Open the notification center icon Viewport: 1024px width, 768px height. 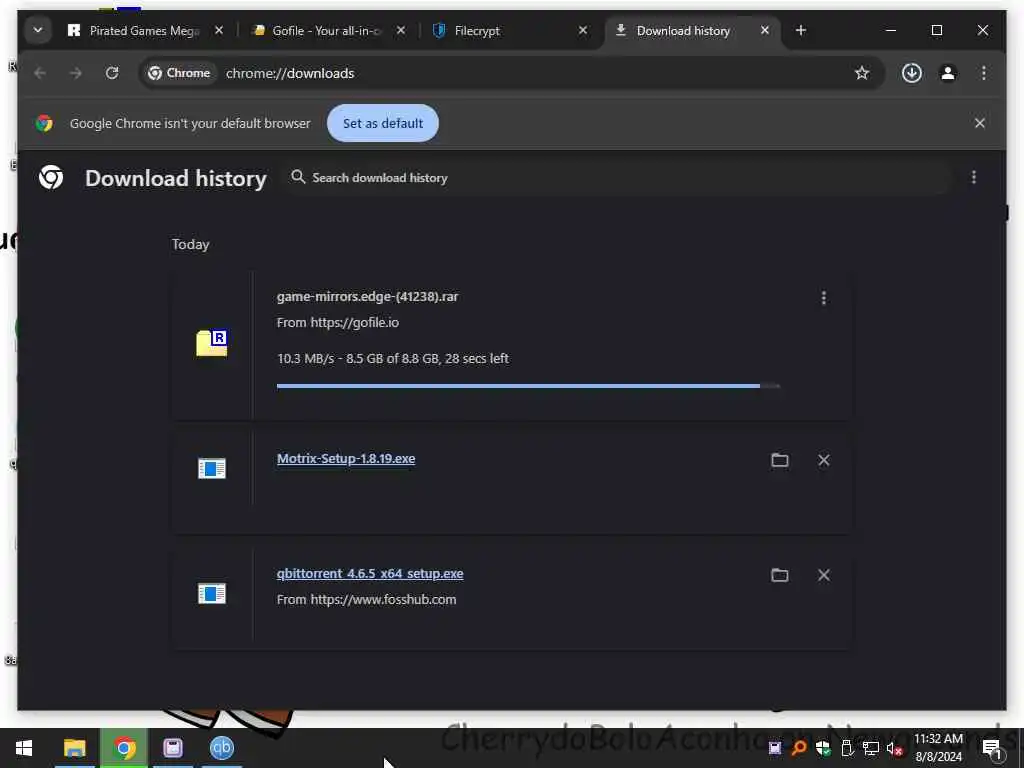pos(993,749)
